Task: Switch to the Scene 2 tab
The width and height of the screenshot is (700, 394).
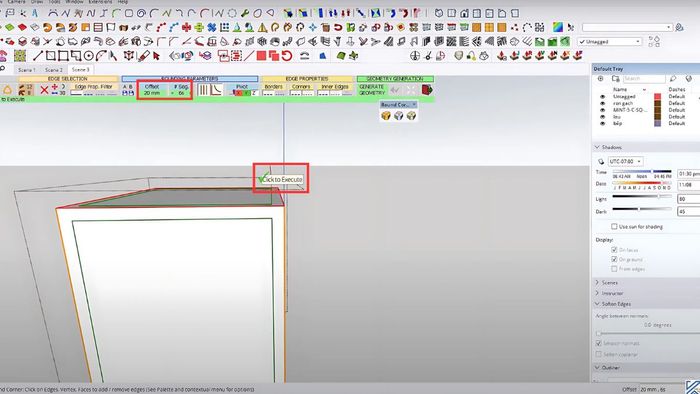Action: [x=54, y=70]
